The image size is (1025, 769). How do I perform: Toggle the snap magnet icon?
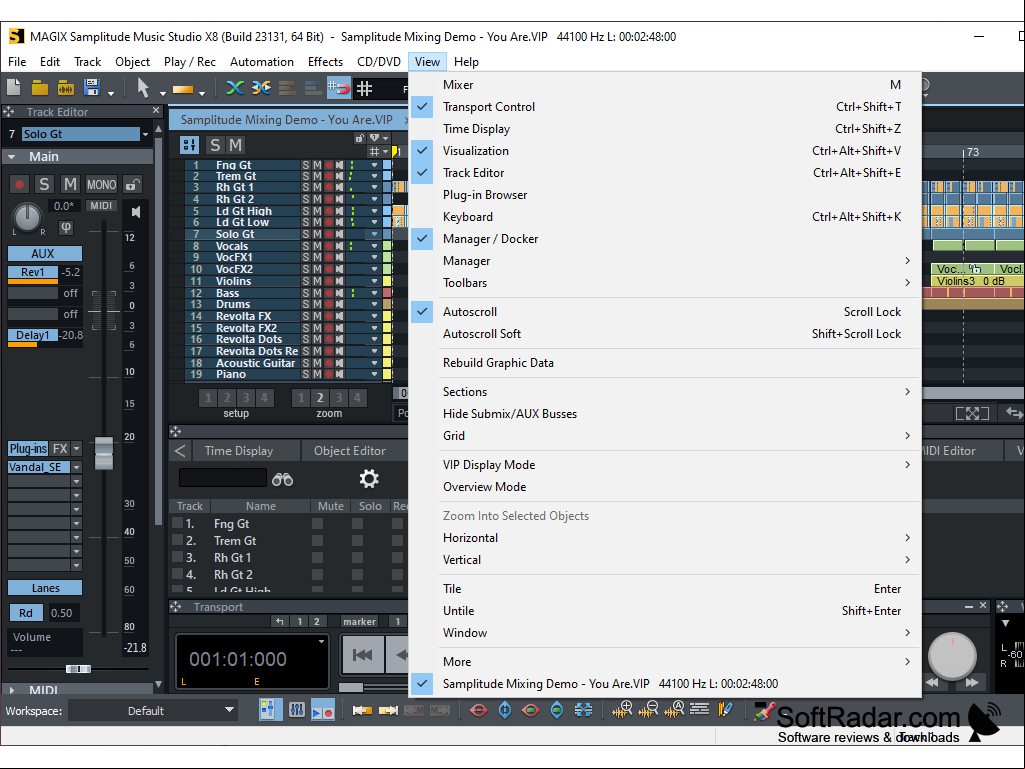(x=339, y=88)
